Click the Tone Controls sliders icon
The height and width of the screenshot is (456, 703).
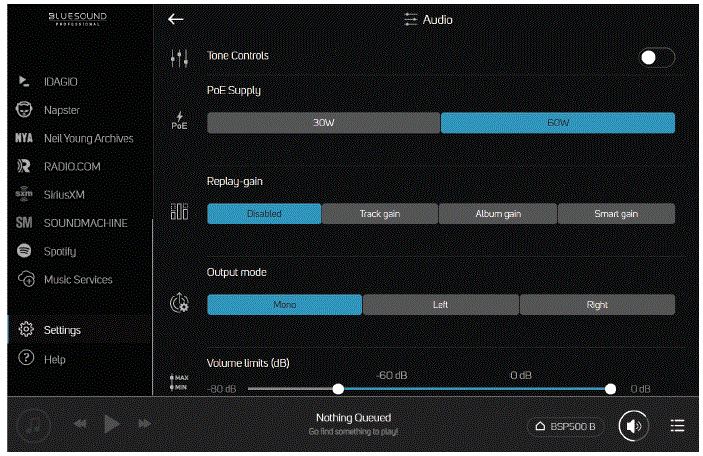pyautogui.click(x=179, y=58)
